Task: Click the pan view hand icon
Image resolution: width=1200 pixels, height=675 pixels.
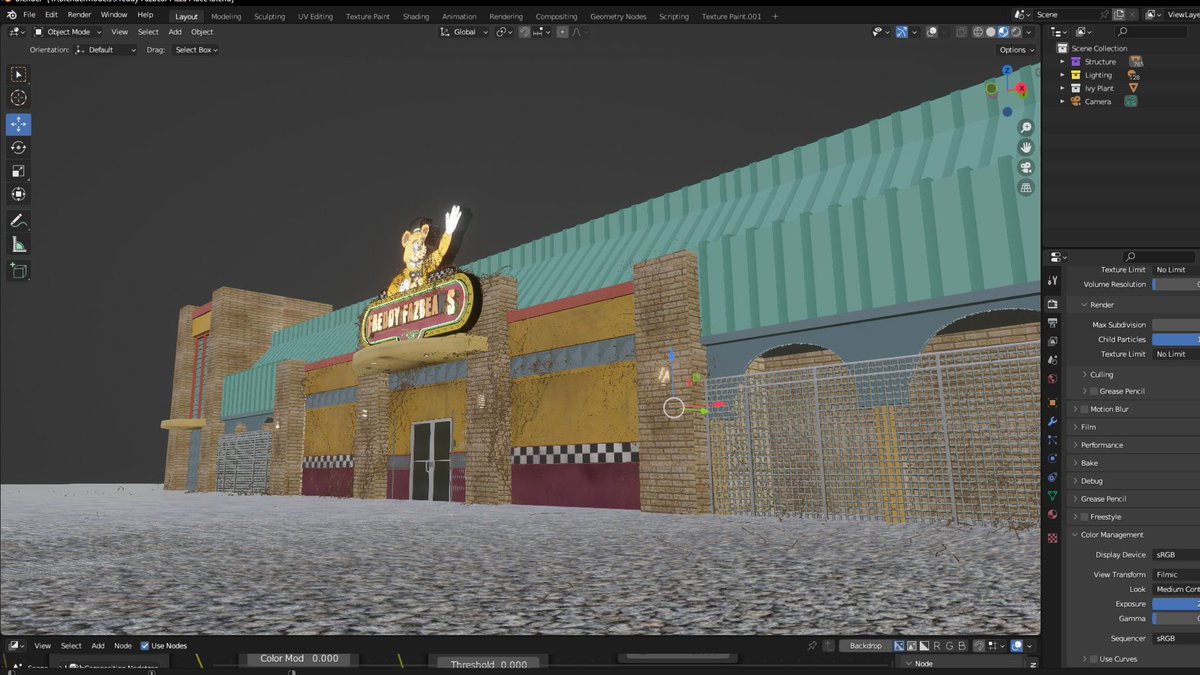Action: tap(1026, 147)
